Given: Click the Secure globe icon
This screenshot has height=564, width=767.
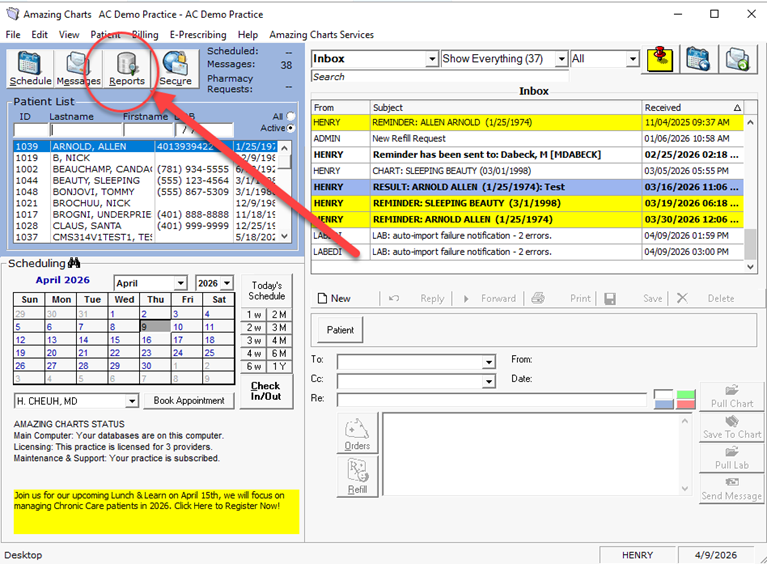Looking at the screenshot, I should pyautogui.click(x=176, y=68).
